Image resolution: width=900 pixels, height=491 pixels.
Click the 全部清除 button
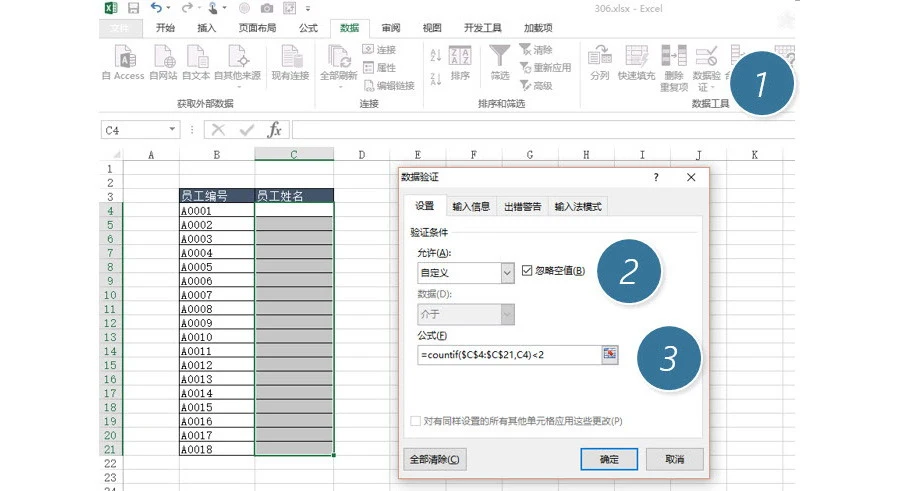click(434, 459)
